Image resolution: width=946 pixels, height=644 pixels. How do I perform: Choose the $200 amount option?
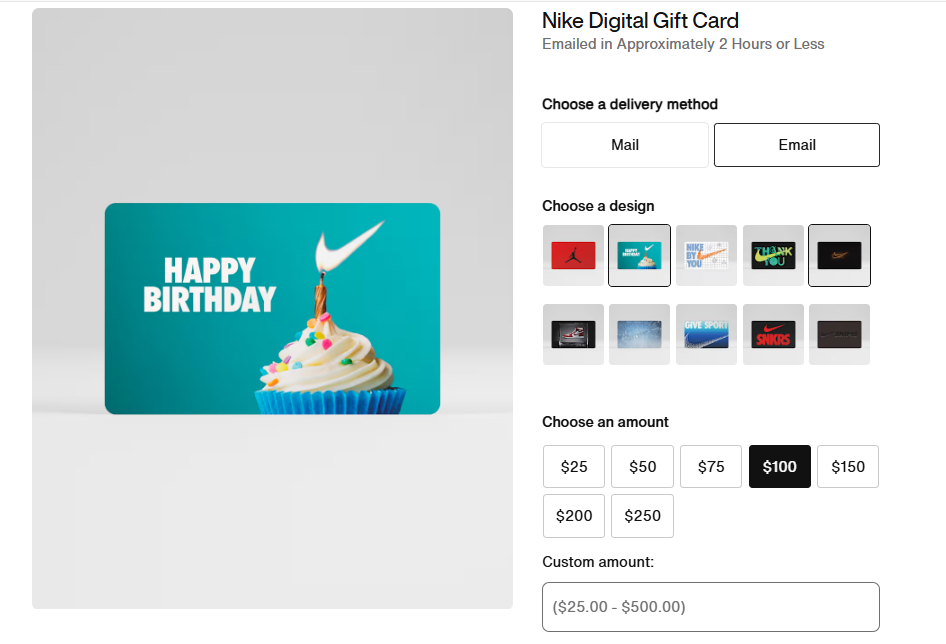coord(573,515)
